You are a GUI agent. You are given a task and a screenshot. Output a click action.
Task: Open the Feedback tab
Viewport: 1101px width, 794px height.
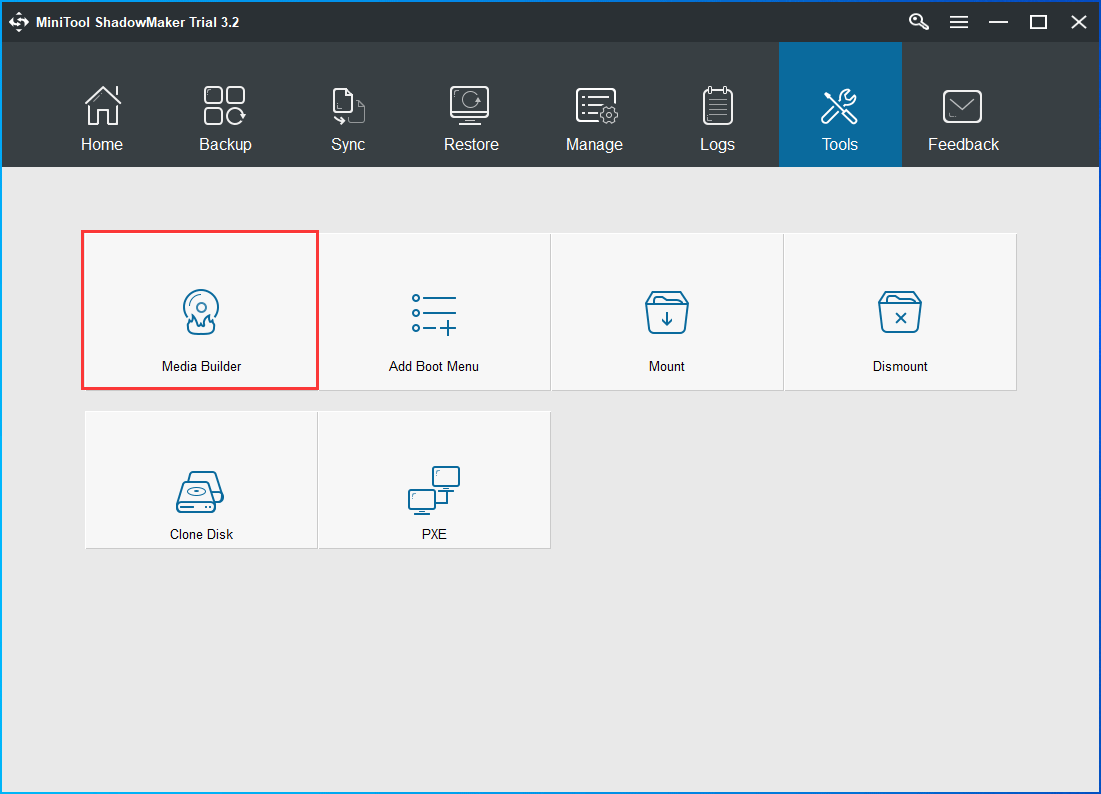(x=963, y=118)
